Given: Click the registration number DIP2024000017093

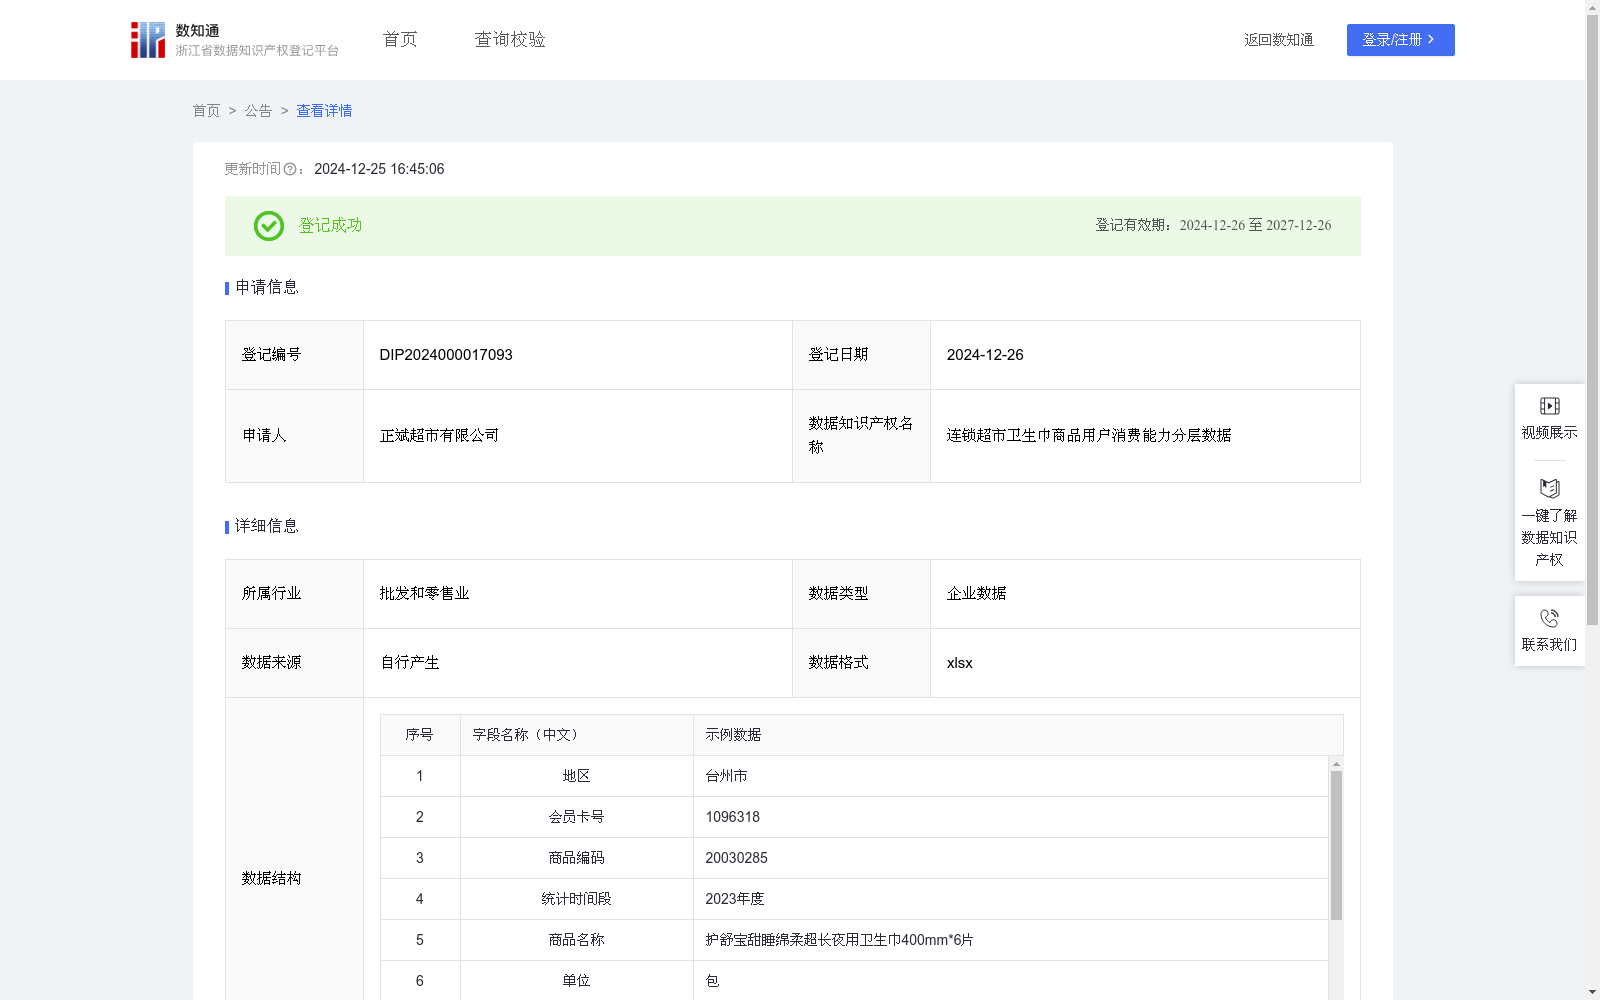Looking at the screenshot, I should coord(446,355).
